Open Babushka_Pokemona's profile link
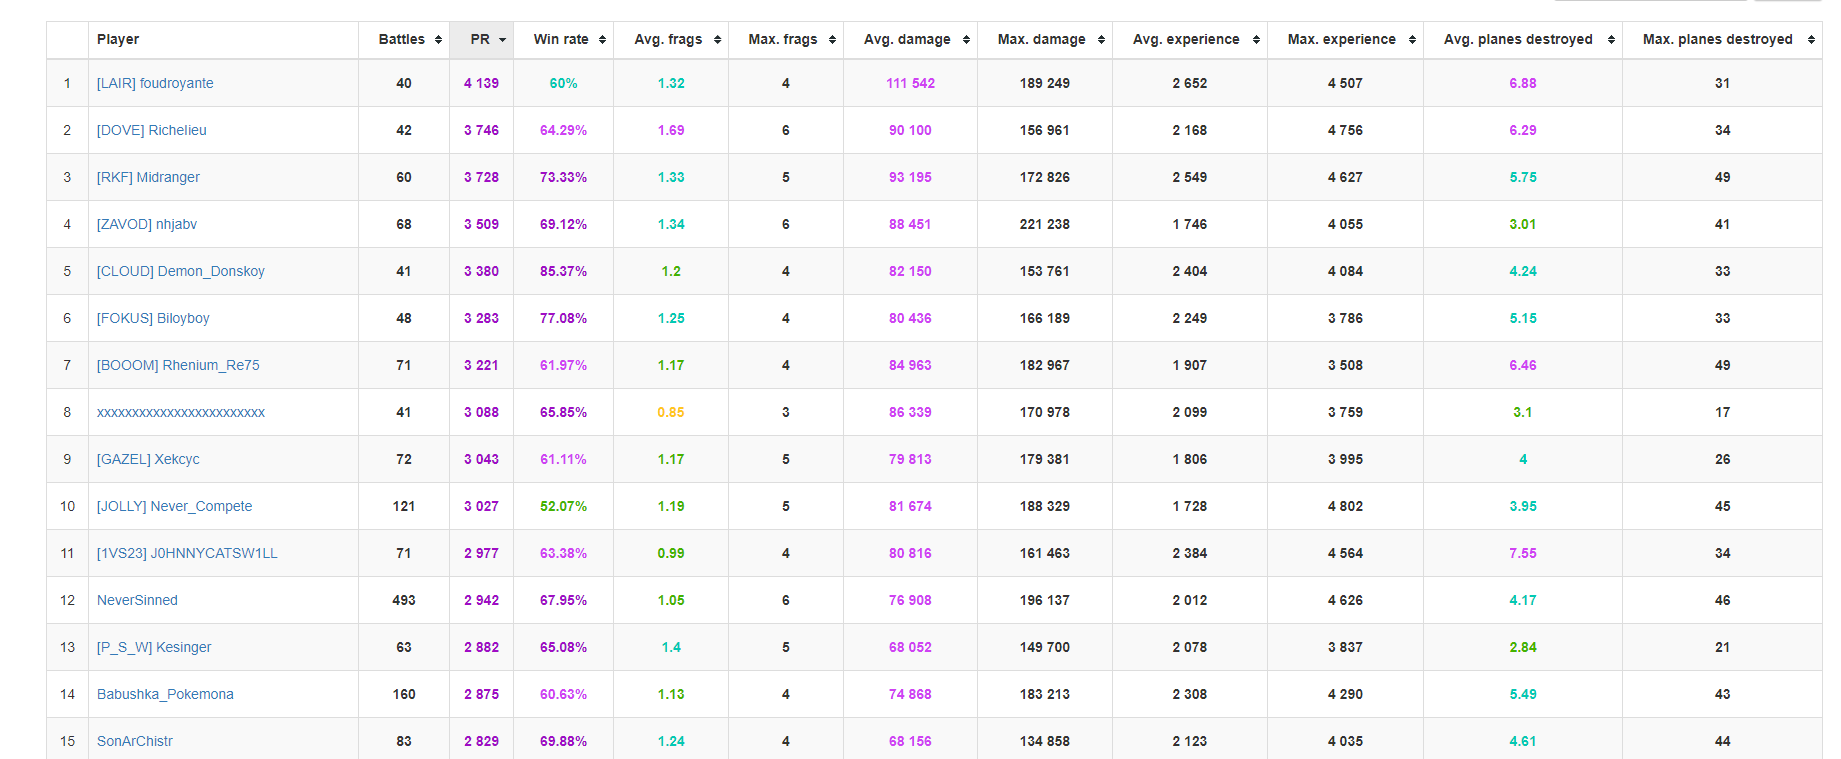Viewport: 1841px width, 759px height. click(x=165, y=694)
